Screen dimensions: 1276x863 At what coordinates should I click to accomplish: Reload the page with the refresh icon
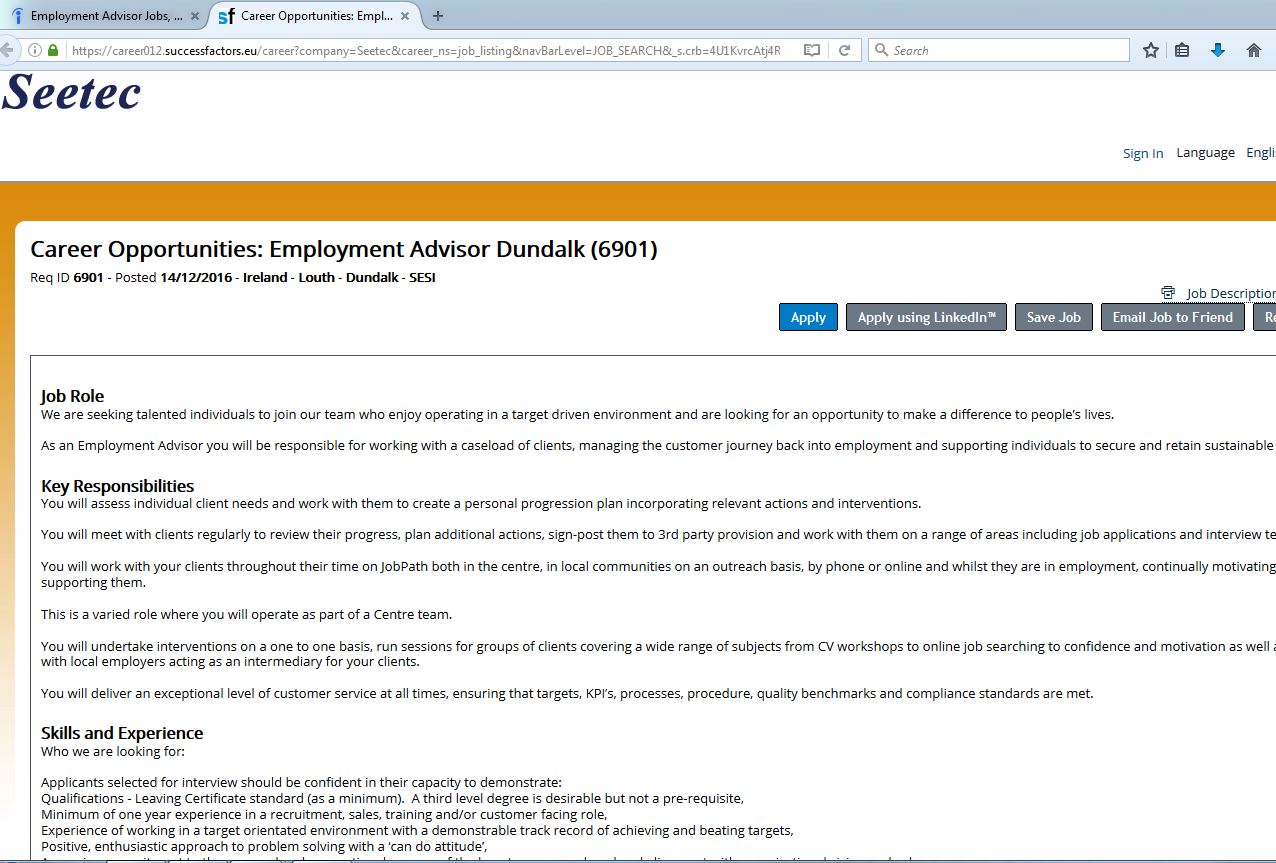point(844,50)
